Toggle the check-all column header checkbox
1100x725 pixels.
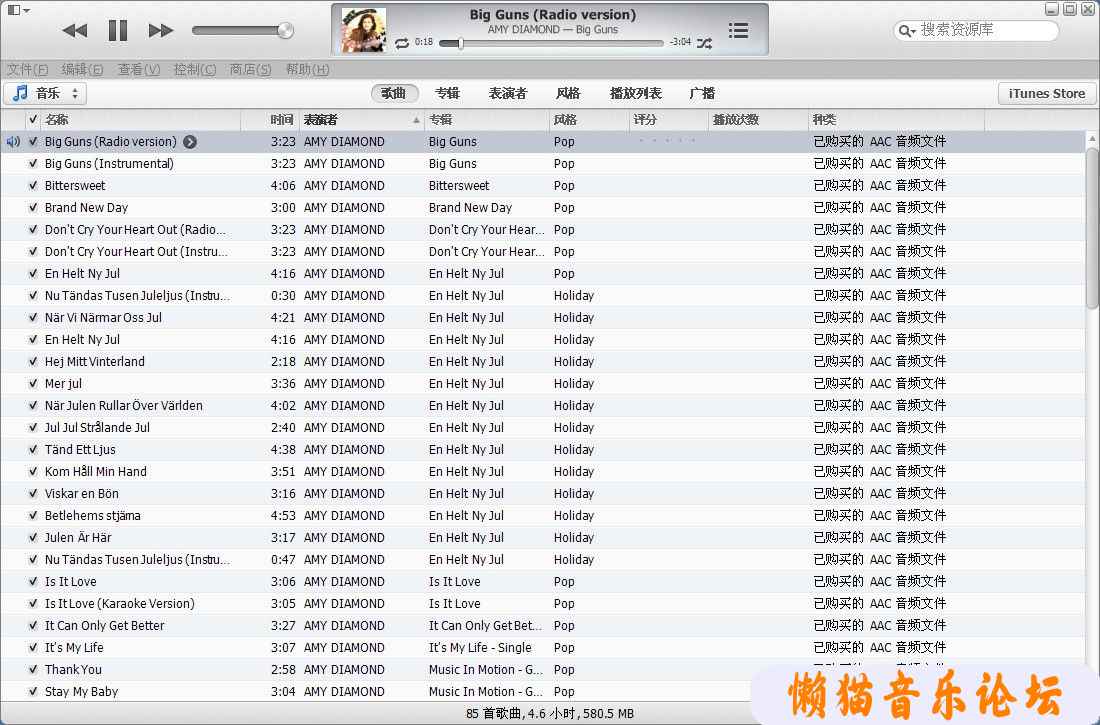[33, 120]
